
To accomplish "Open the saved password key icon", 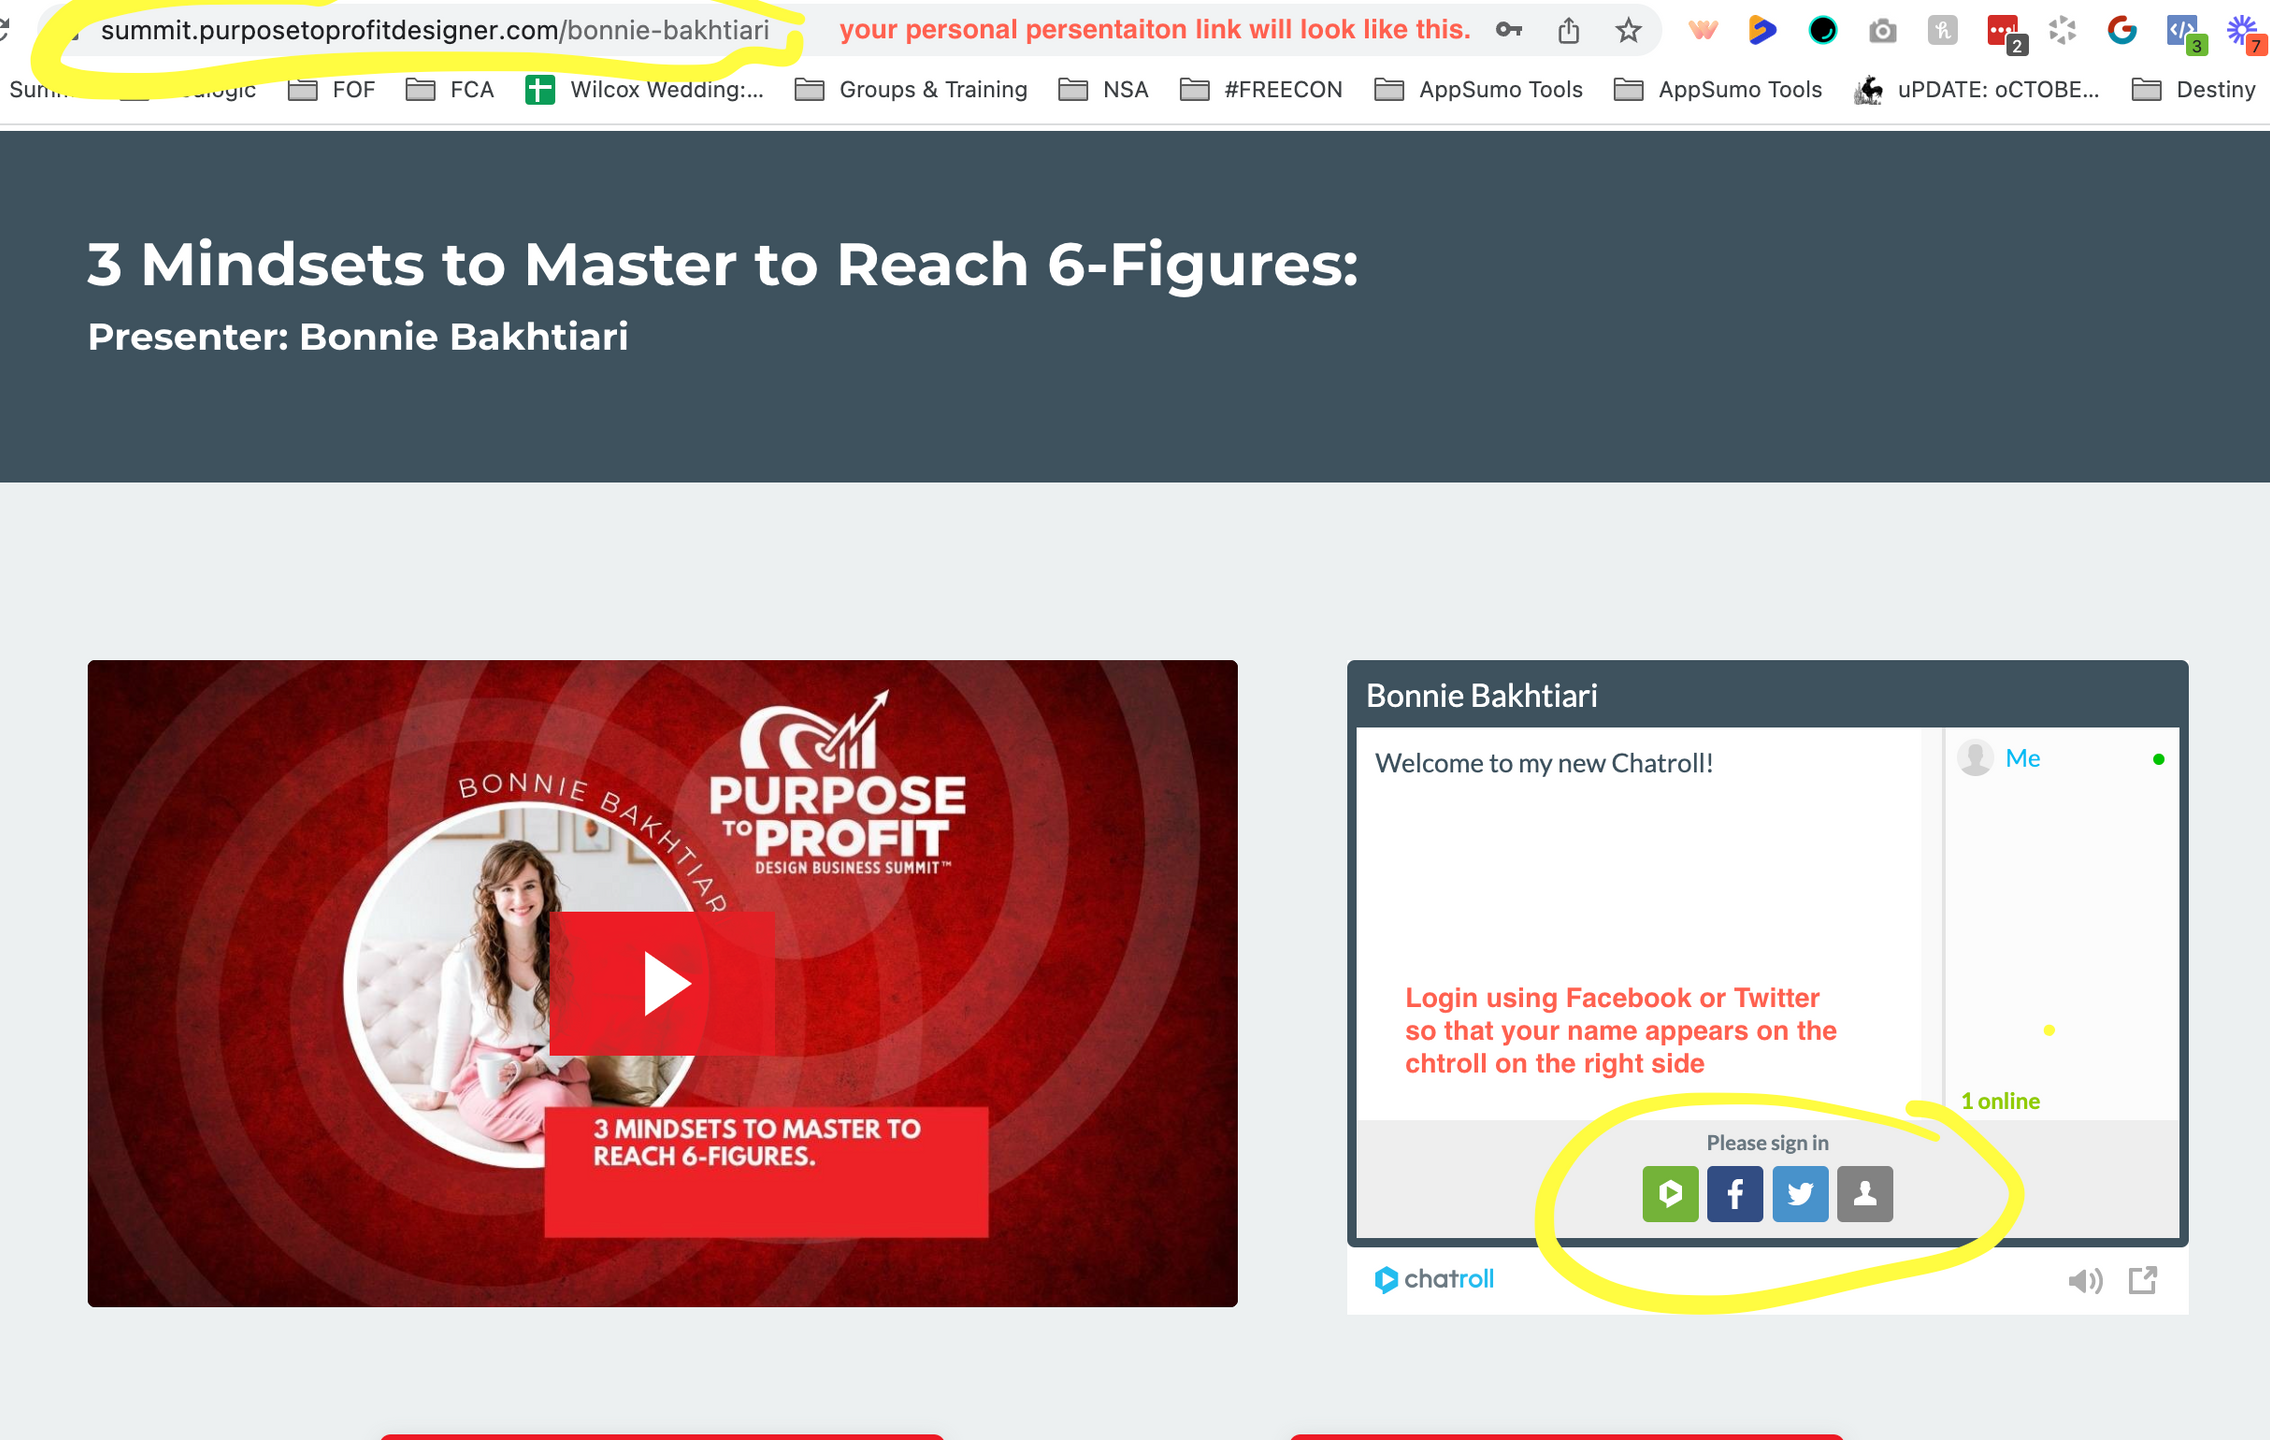I will (x=1508, y=31).
